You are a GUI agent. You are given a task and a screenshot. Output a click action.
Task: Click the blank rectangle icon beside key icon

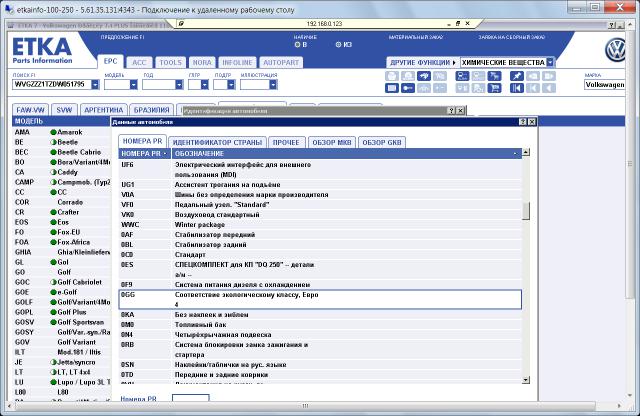tap(392, 88)
